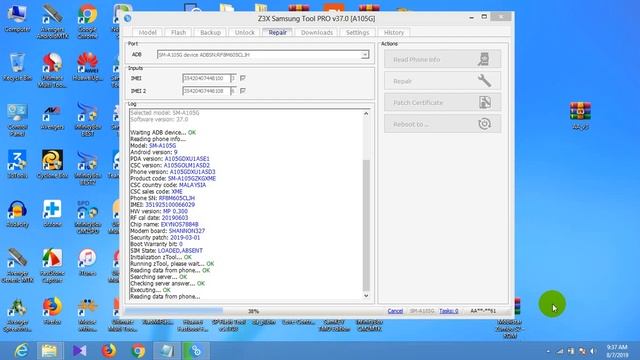The height and width of the screenshot is (360, 640).
Task: Click the 'Phone SN' log line
Action: coord(162,198)
